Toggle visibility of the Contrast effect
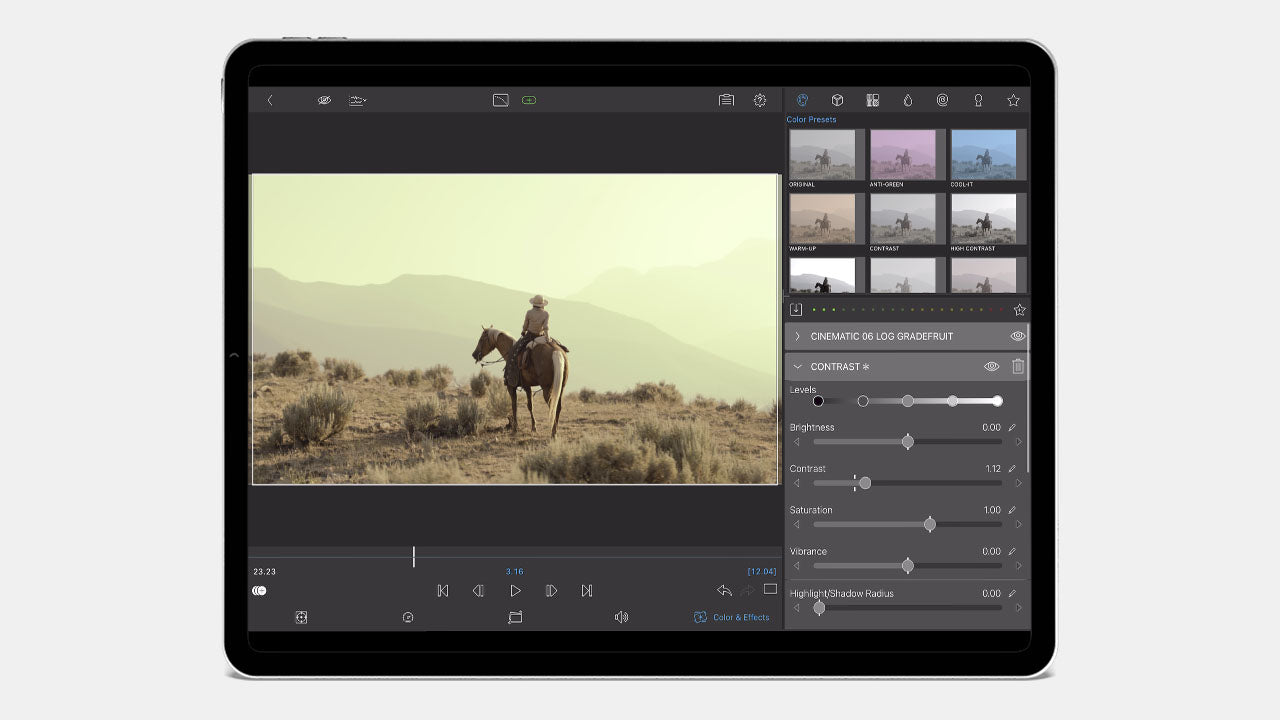 [991, 367]
